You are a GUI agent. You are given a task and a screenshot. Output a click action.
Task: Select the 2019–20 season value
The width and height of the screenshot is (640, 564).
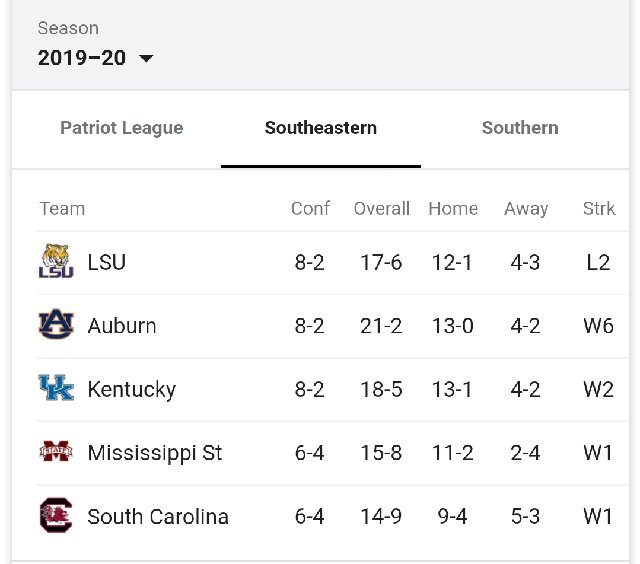82,58
